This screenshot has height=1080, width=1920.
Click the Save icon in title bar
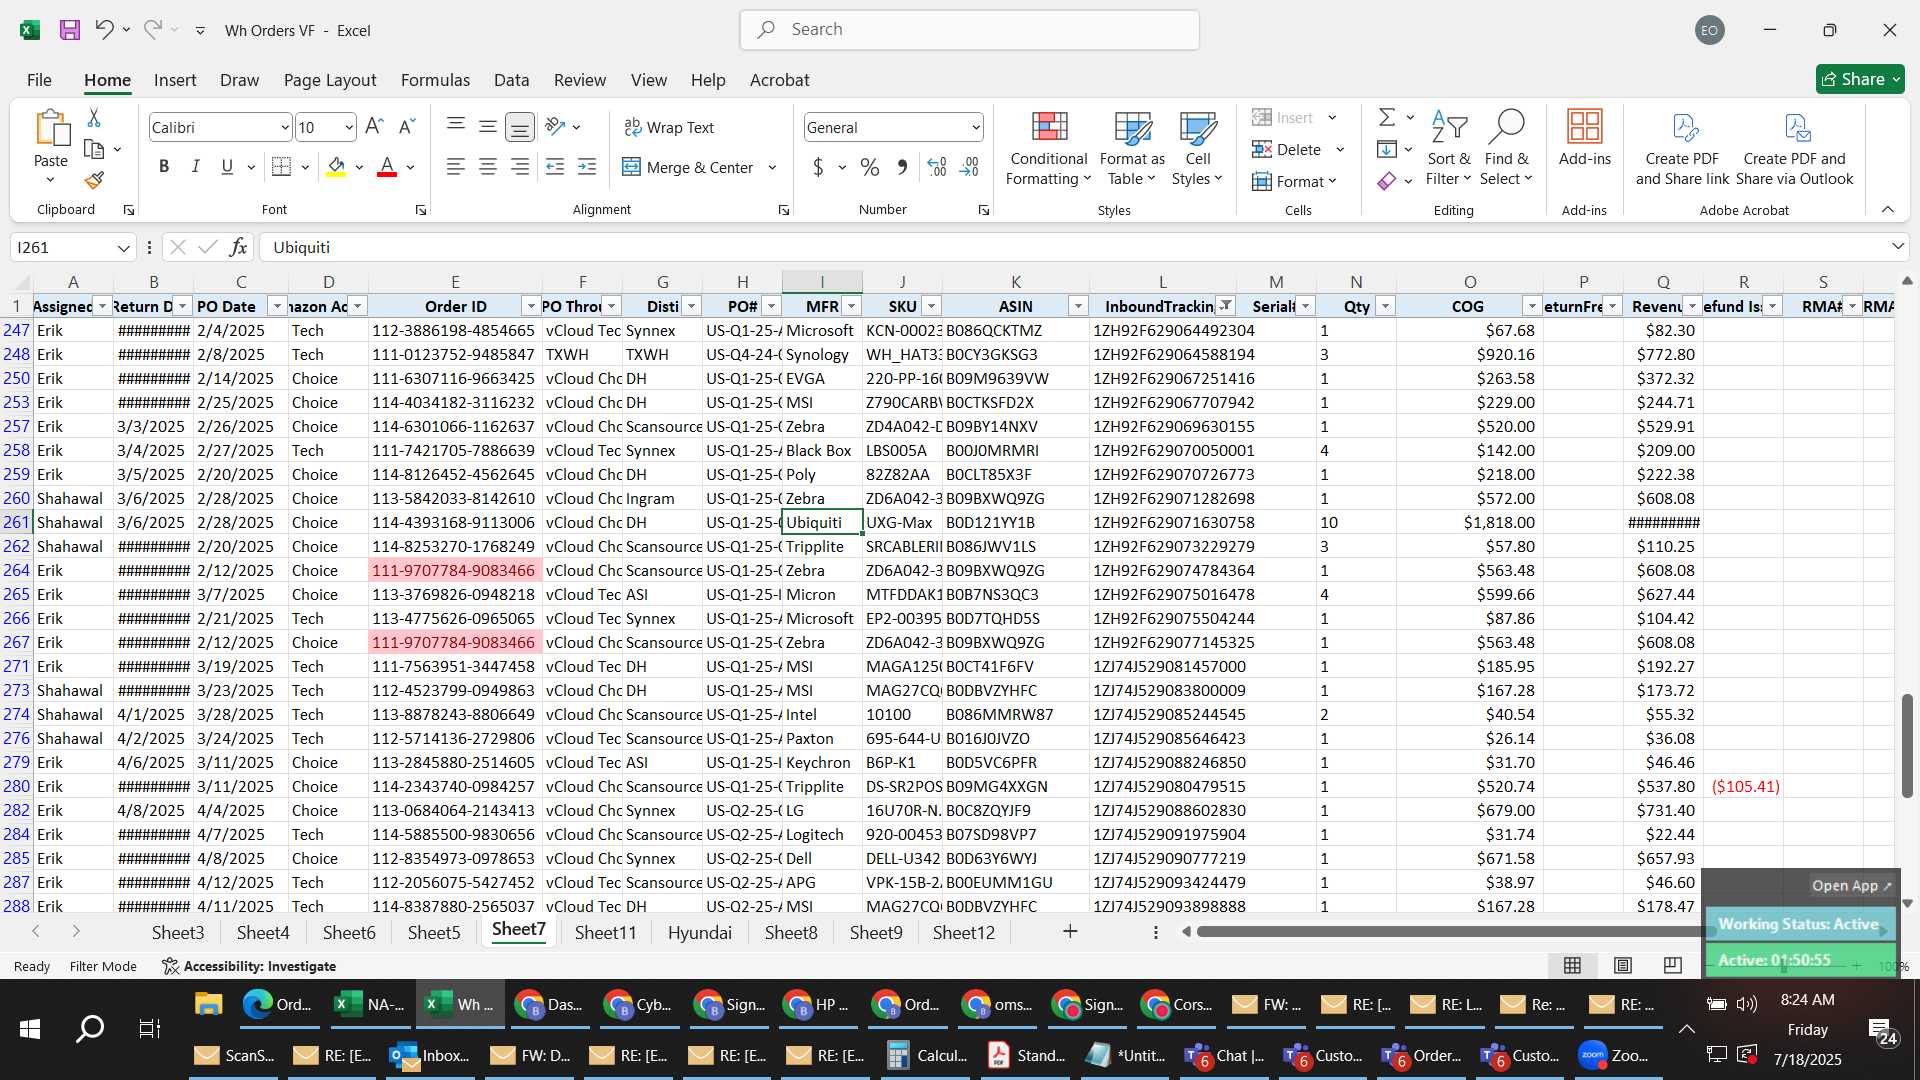[70, 30]
